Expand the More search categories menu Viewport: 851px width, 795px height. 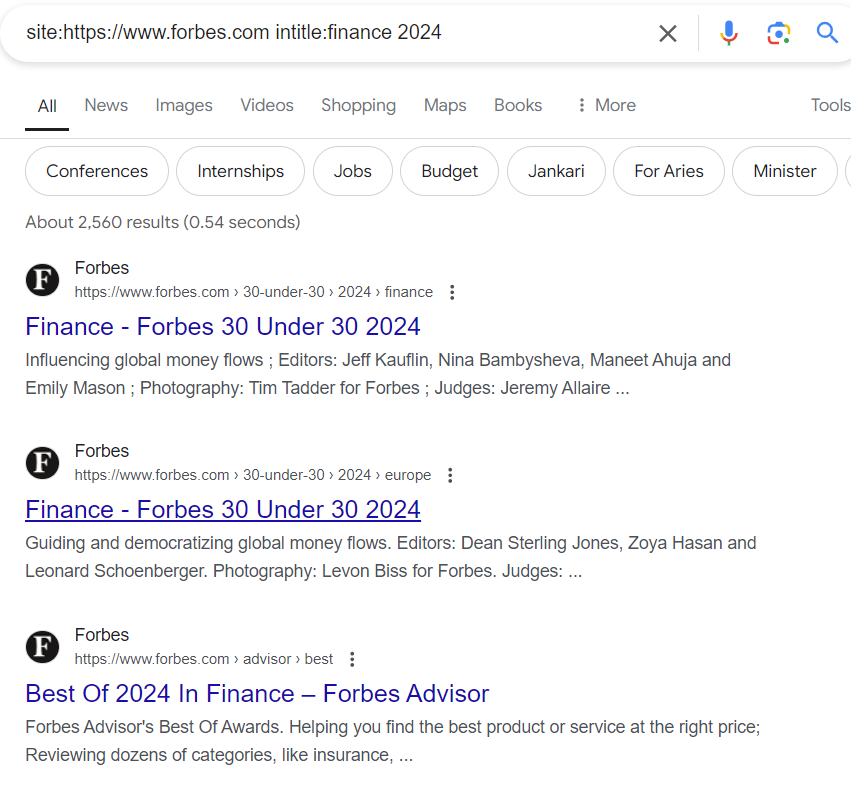pos(606,105)
